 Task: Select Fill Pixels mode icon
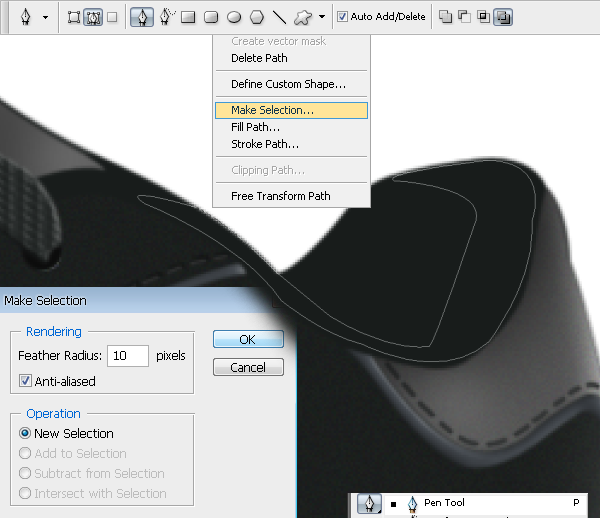112,17
